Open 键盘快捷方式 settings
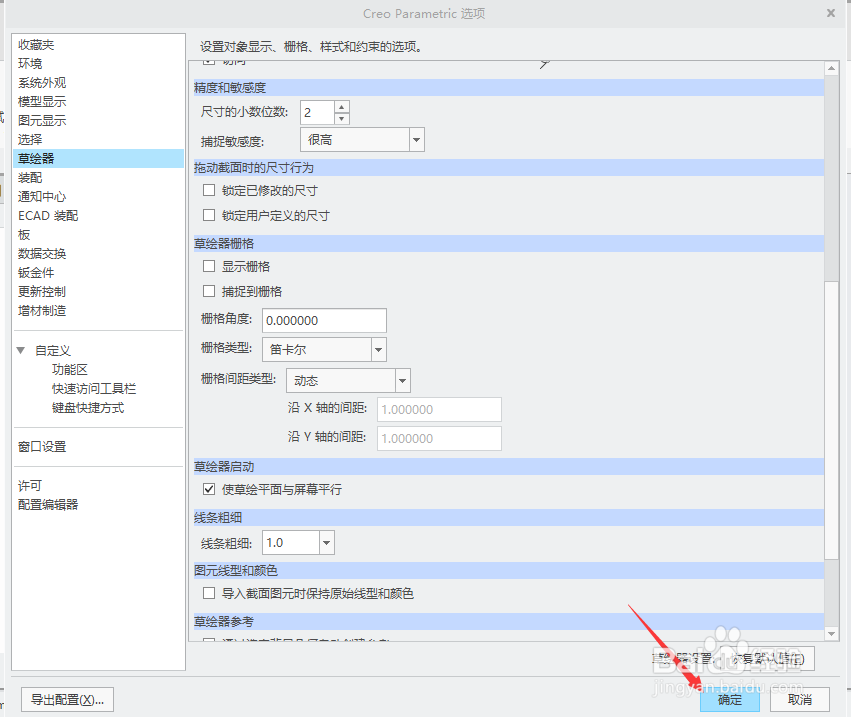Screen dimensions: 851x717 tap(88, 408)
